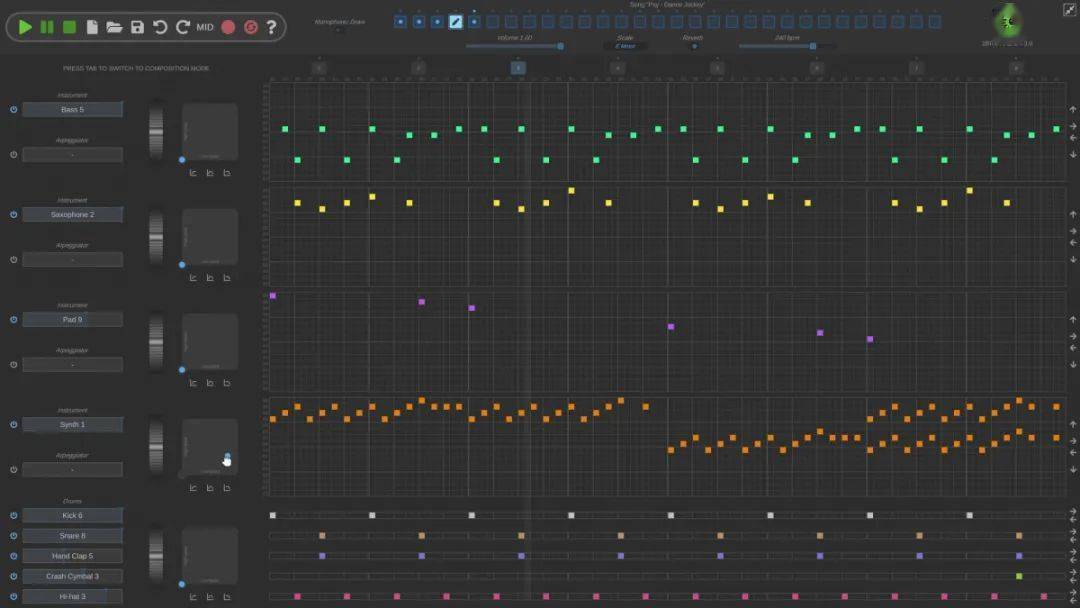The height and width of the screenshot is (608, 1080).
Task: Mute the Kick 6 drum
Action: pos(13,515)
